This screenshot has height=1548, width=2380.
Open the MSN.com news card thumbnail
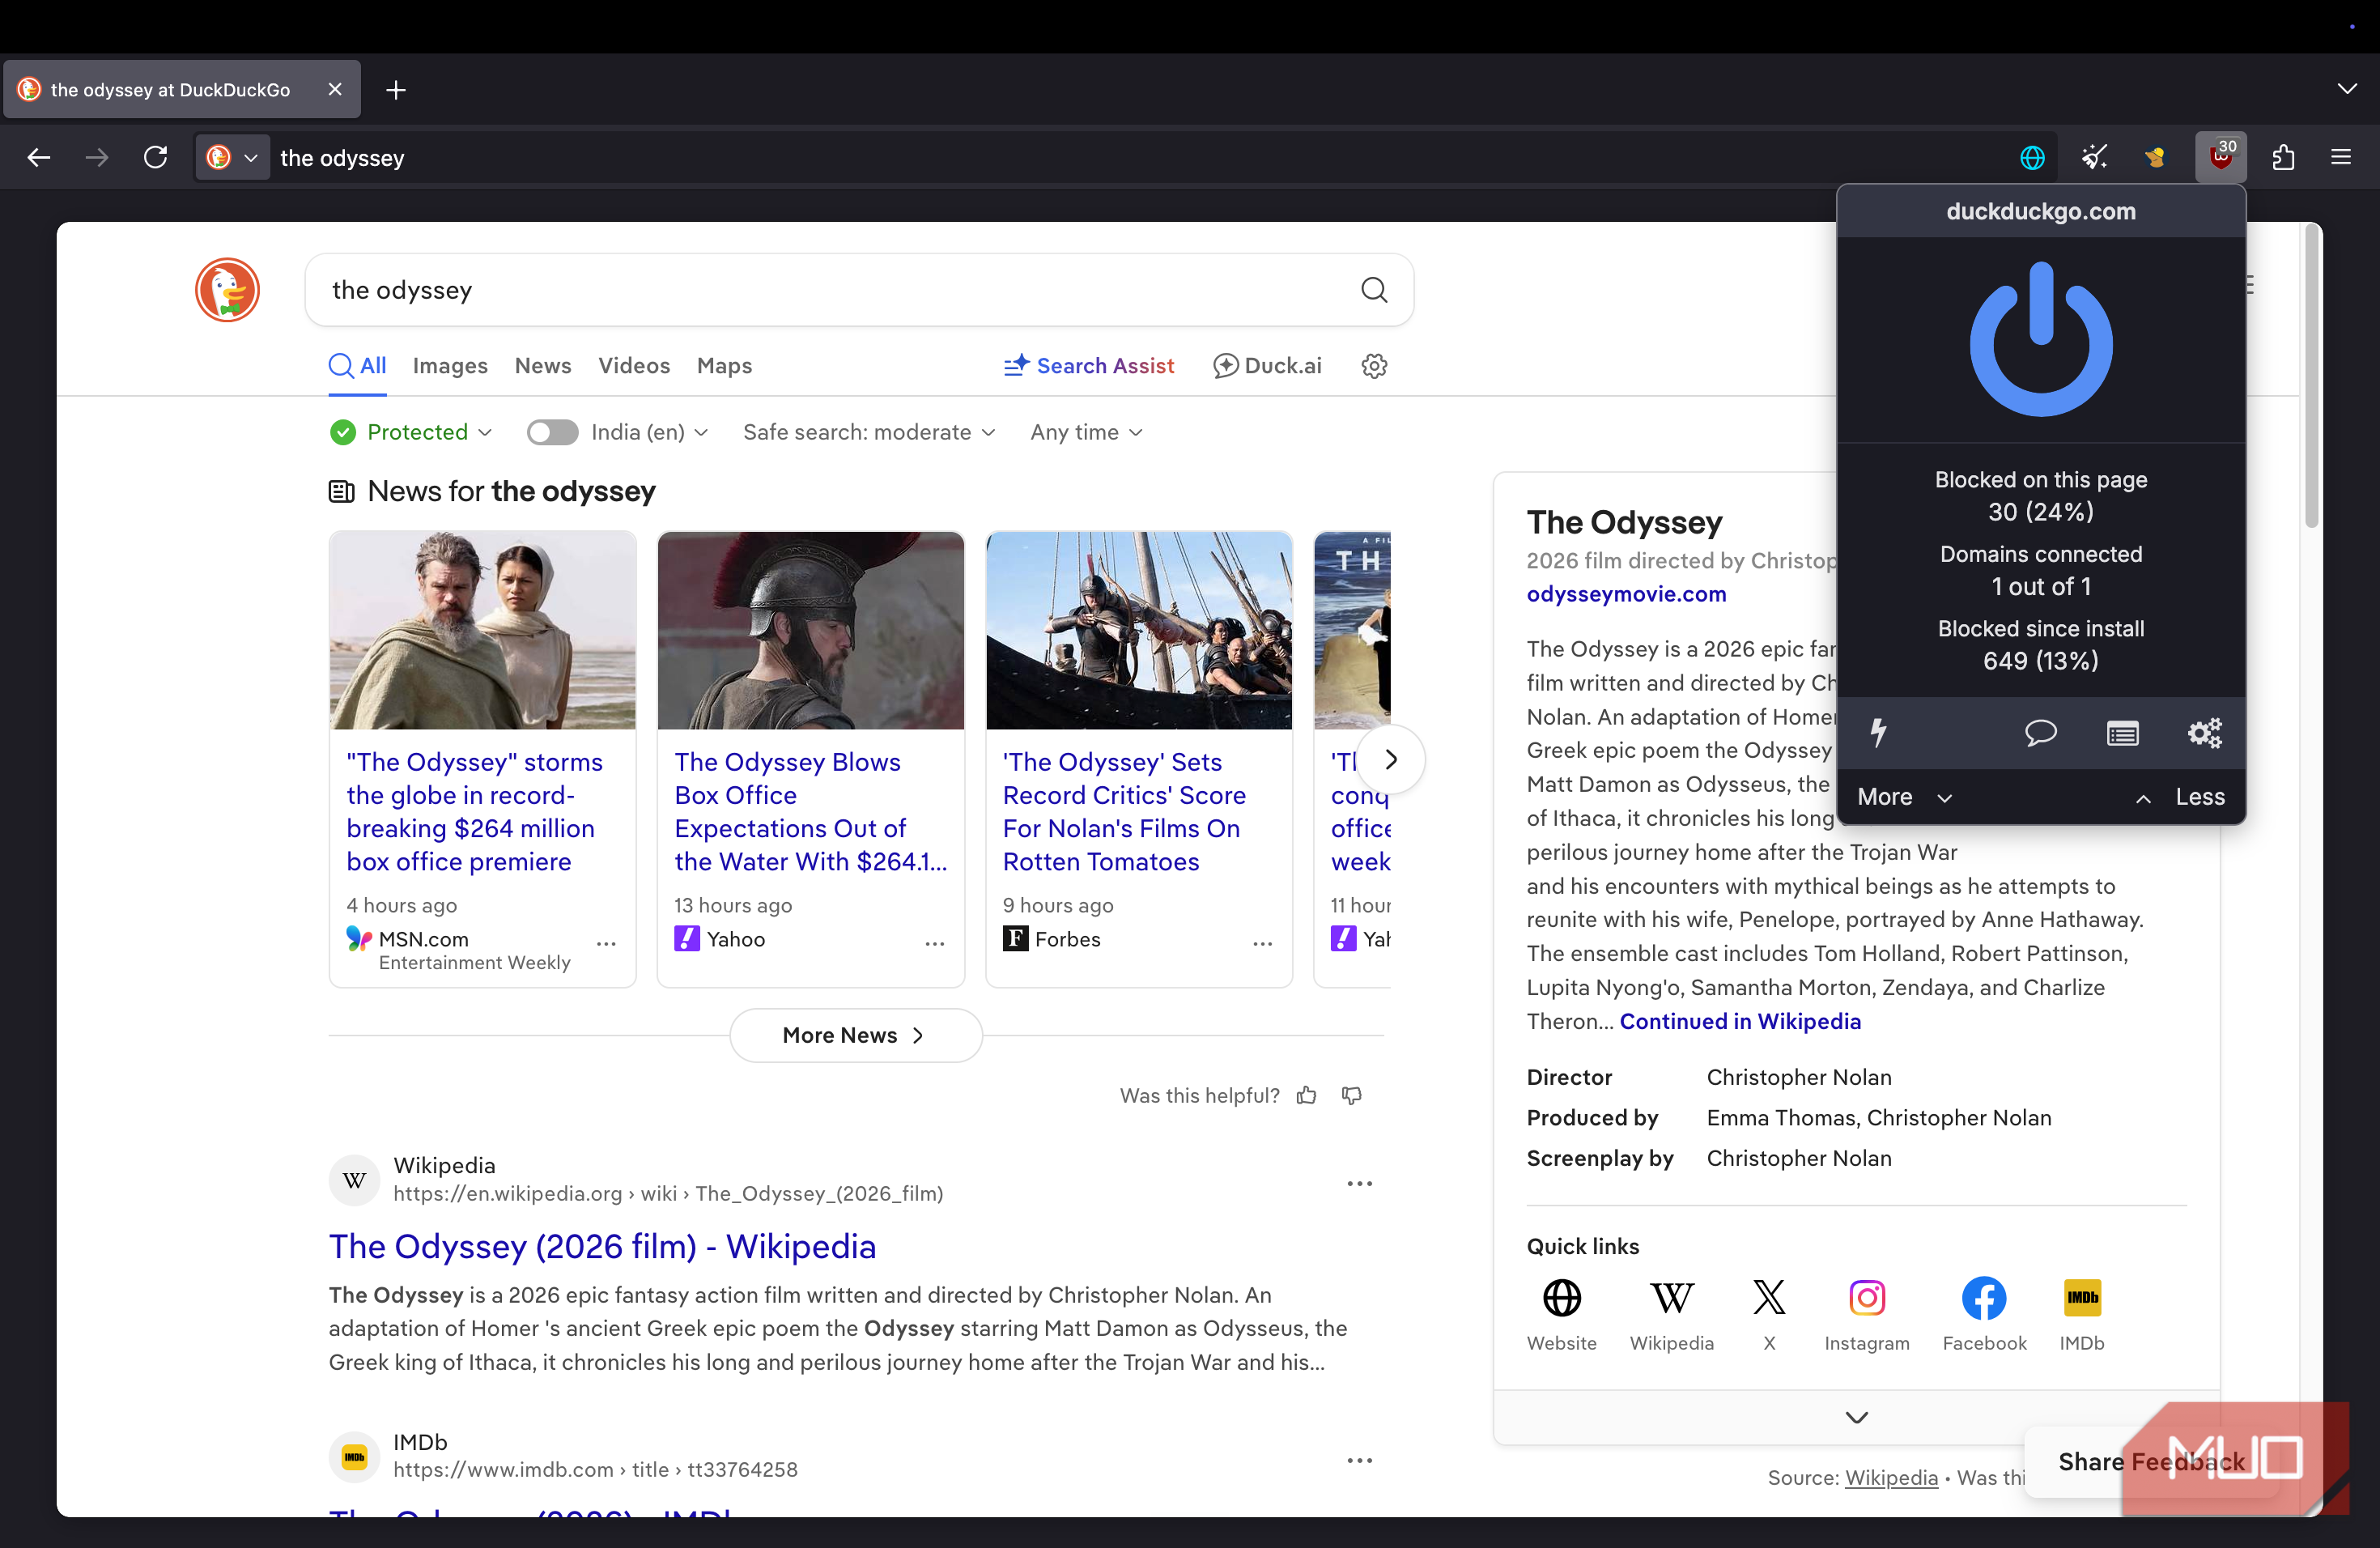(482, 630)
